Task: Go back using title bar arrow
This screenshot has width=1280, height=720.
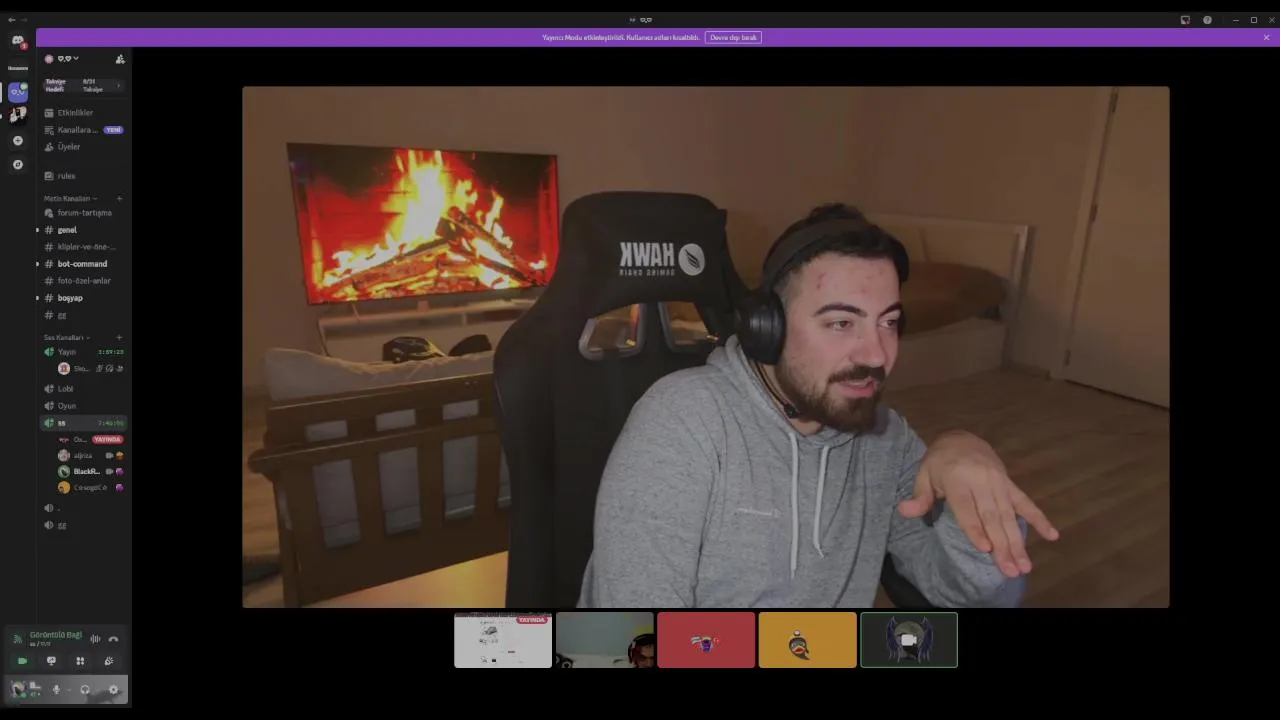Action: pos(11,20)
